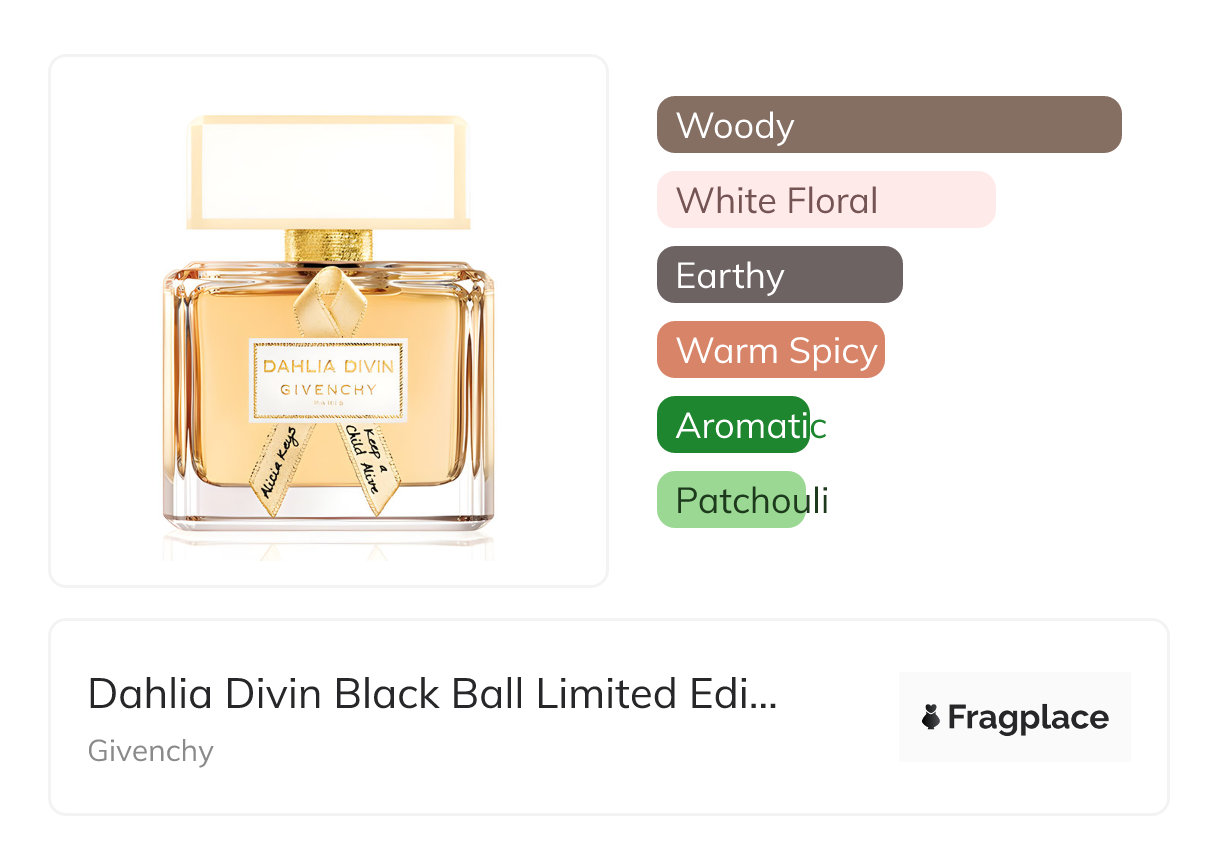Click the white cap of the perfume bottle
The height and width of the screenshot is (864, 1218).
328,170
